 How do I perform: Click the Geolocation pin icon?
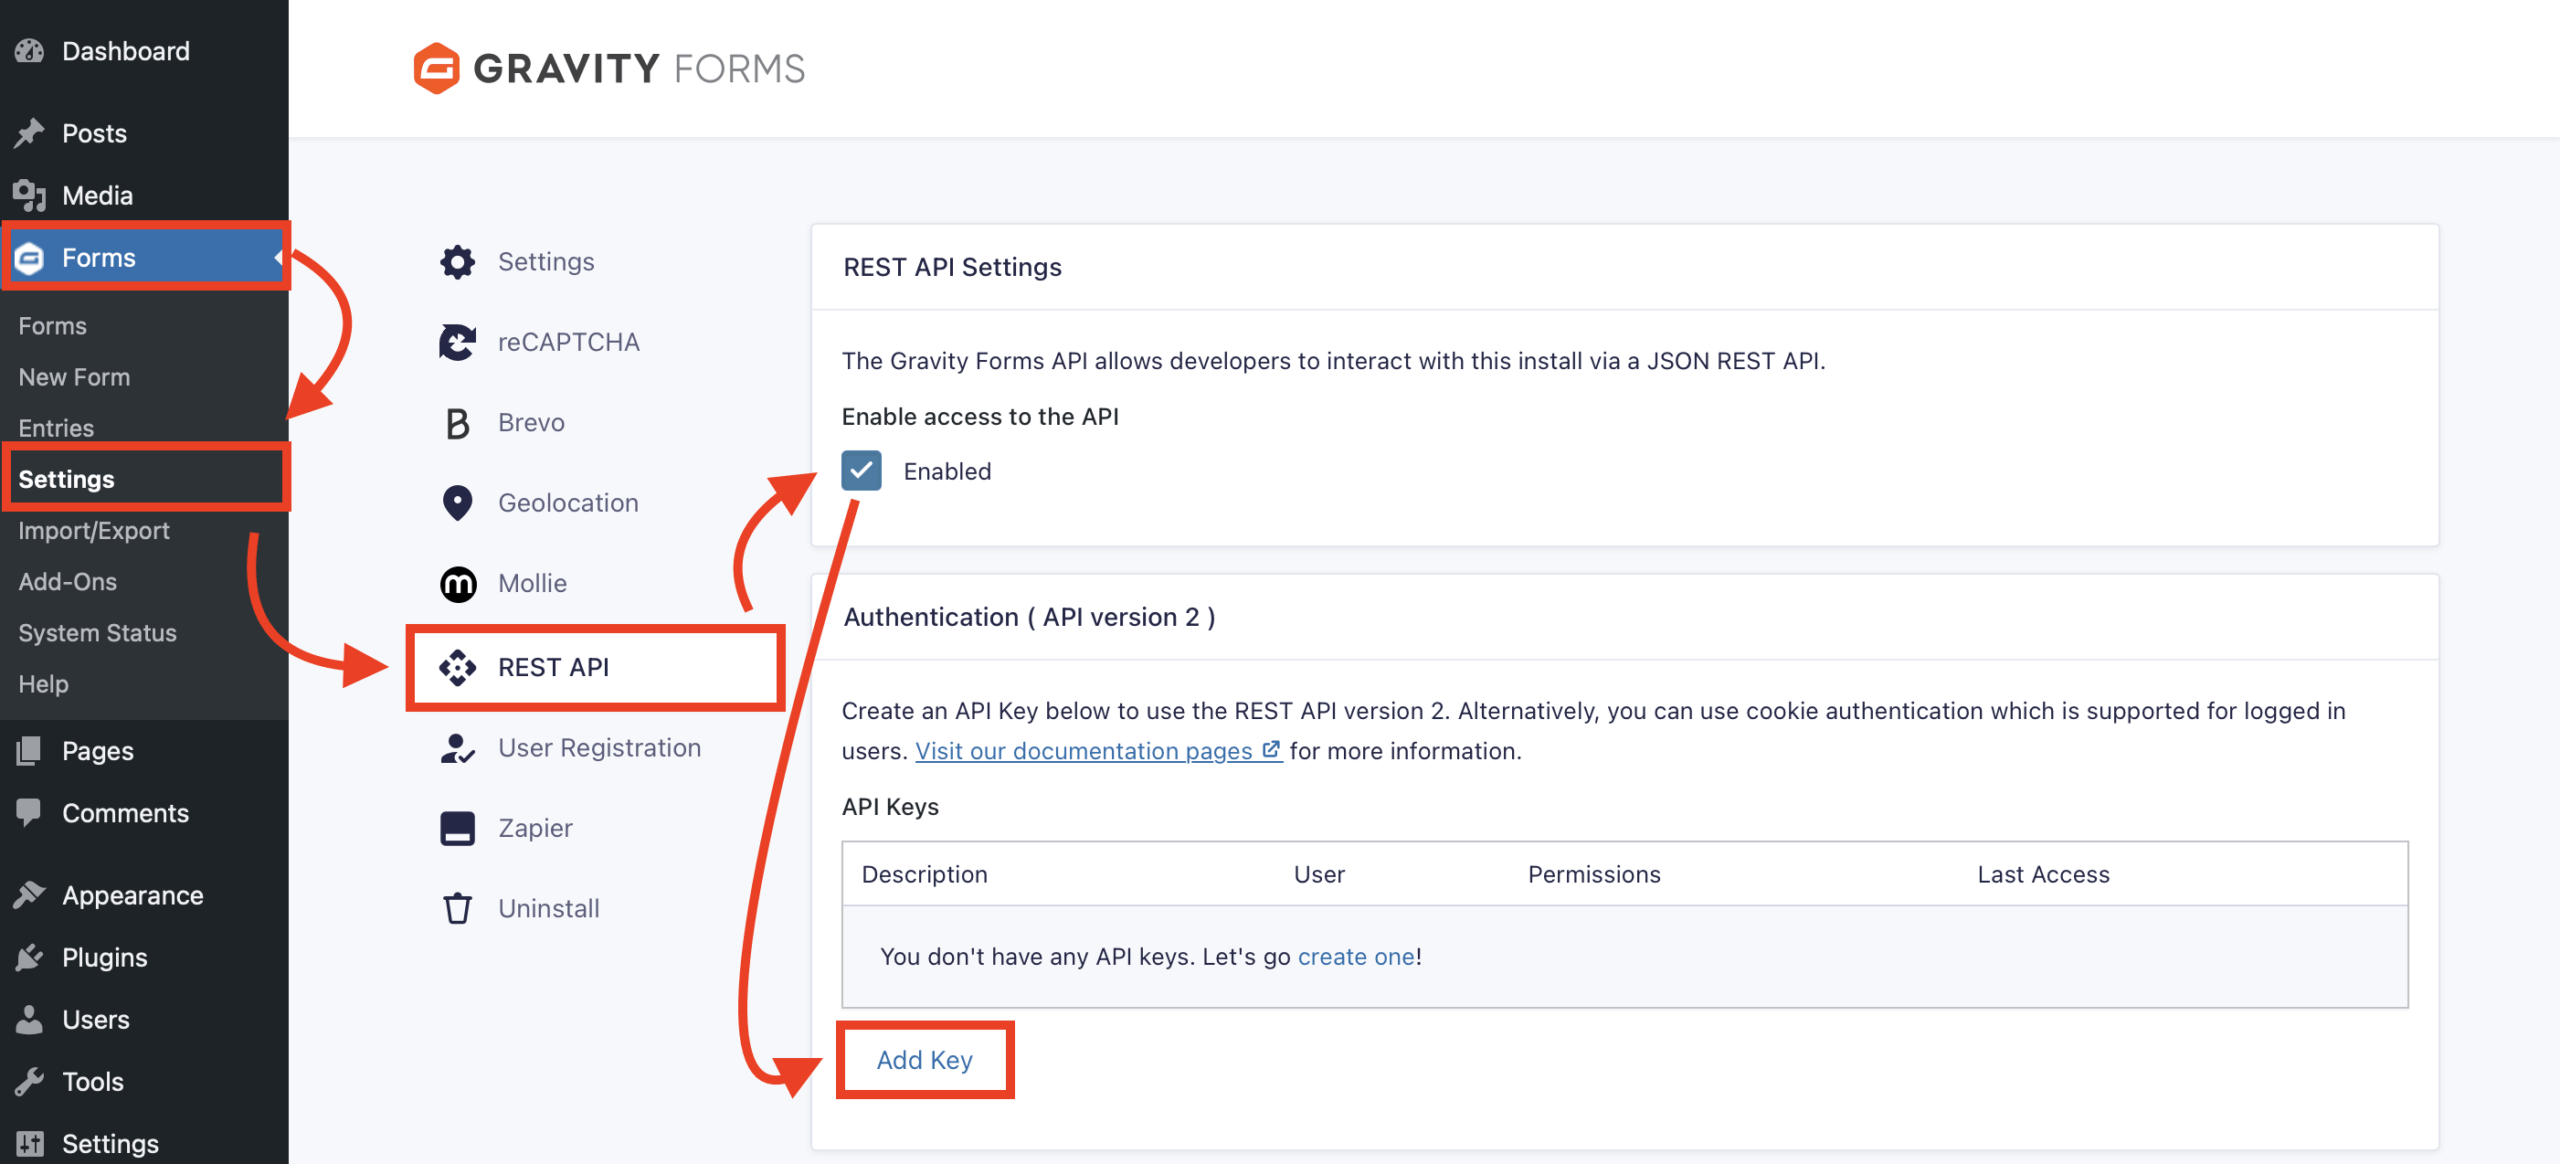coord(458,503)
